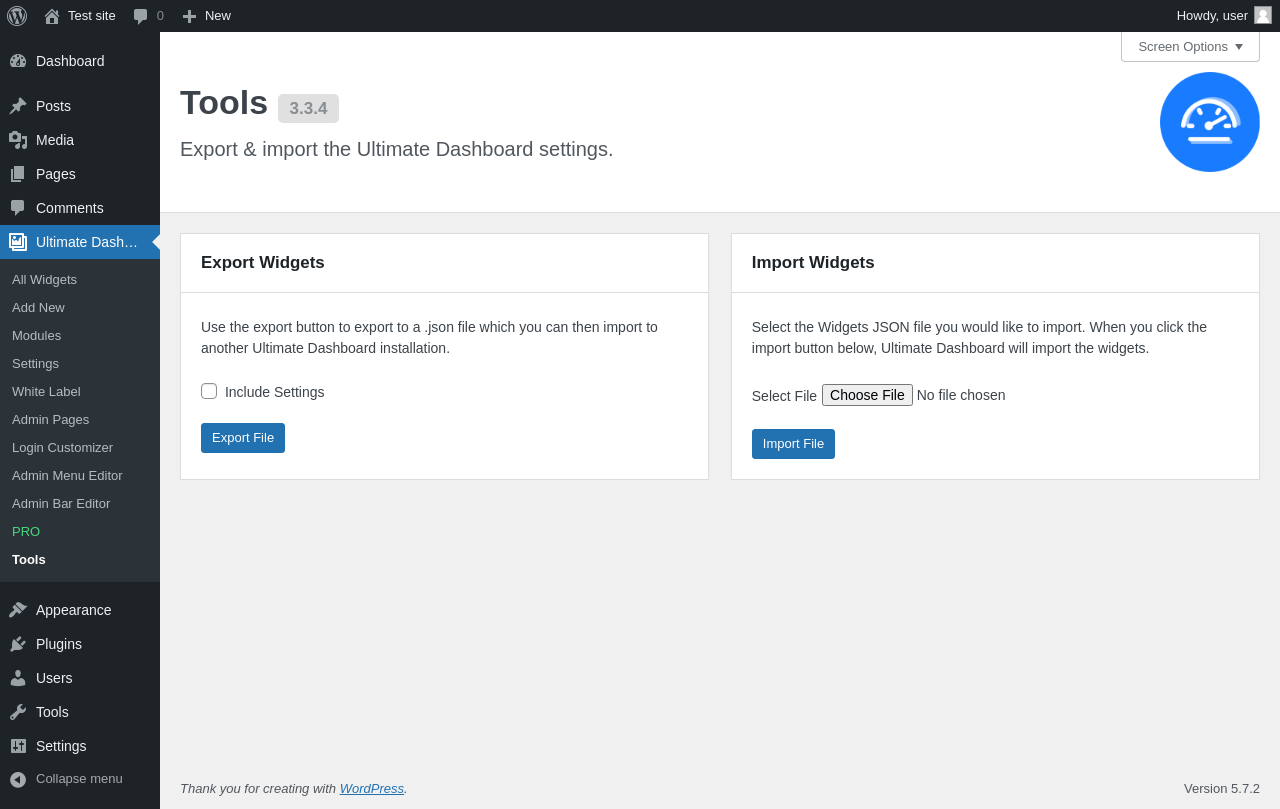Open the Admin Menu Editor submenu item
The image size is (1280, 809).
pos(67,476)
